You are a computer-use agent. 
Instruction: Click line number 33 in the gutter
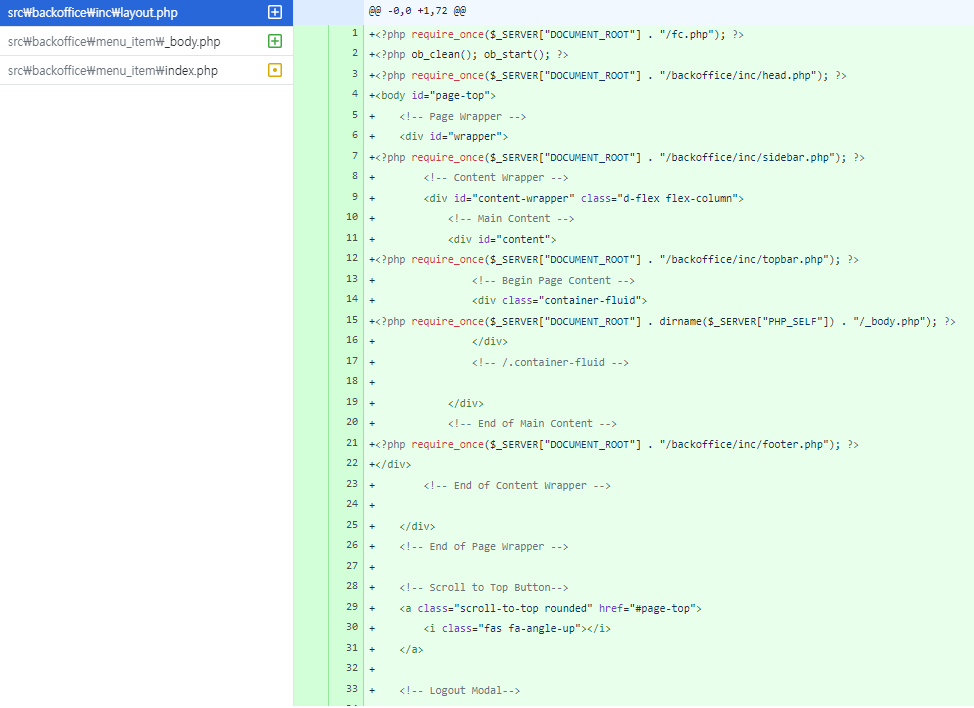coord(352,688)
